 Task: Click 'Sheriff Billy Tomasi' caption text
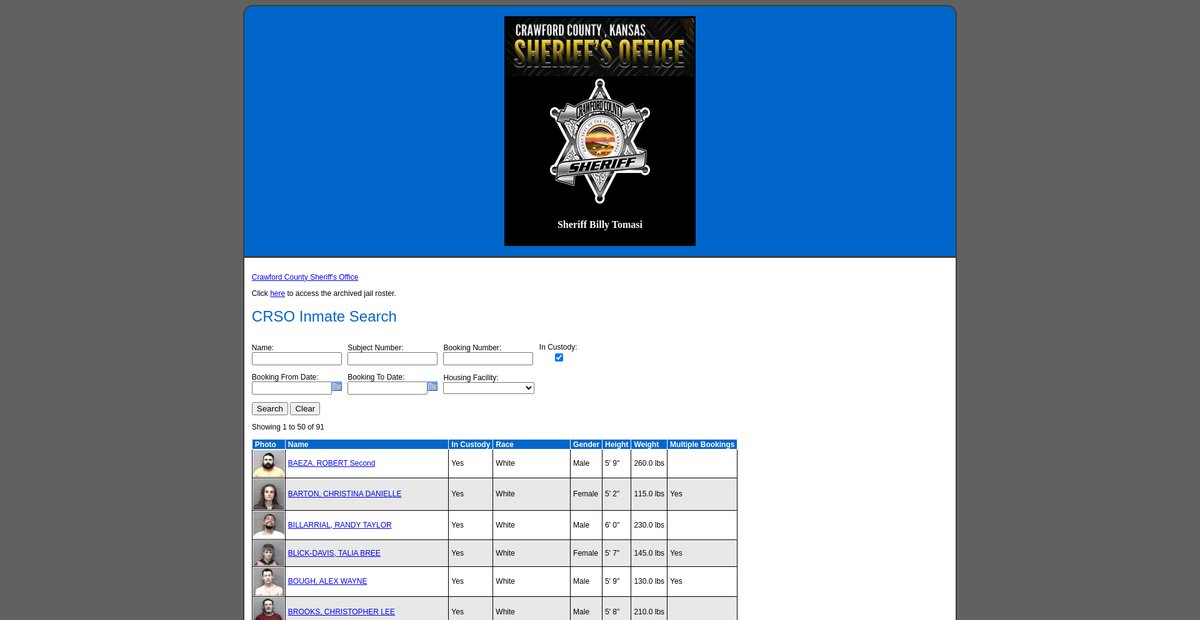[600, 225]
